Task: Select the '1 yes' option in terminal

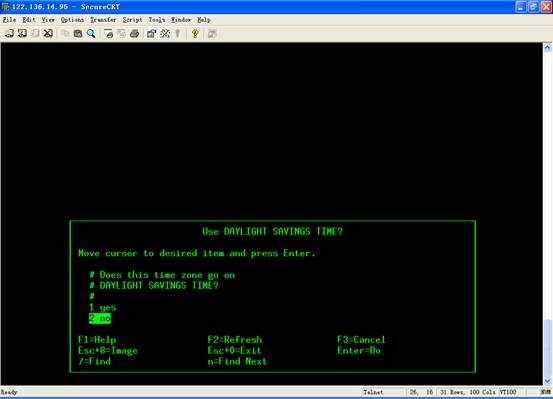Action: point(102,307)
